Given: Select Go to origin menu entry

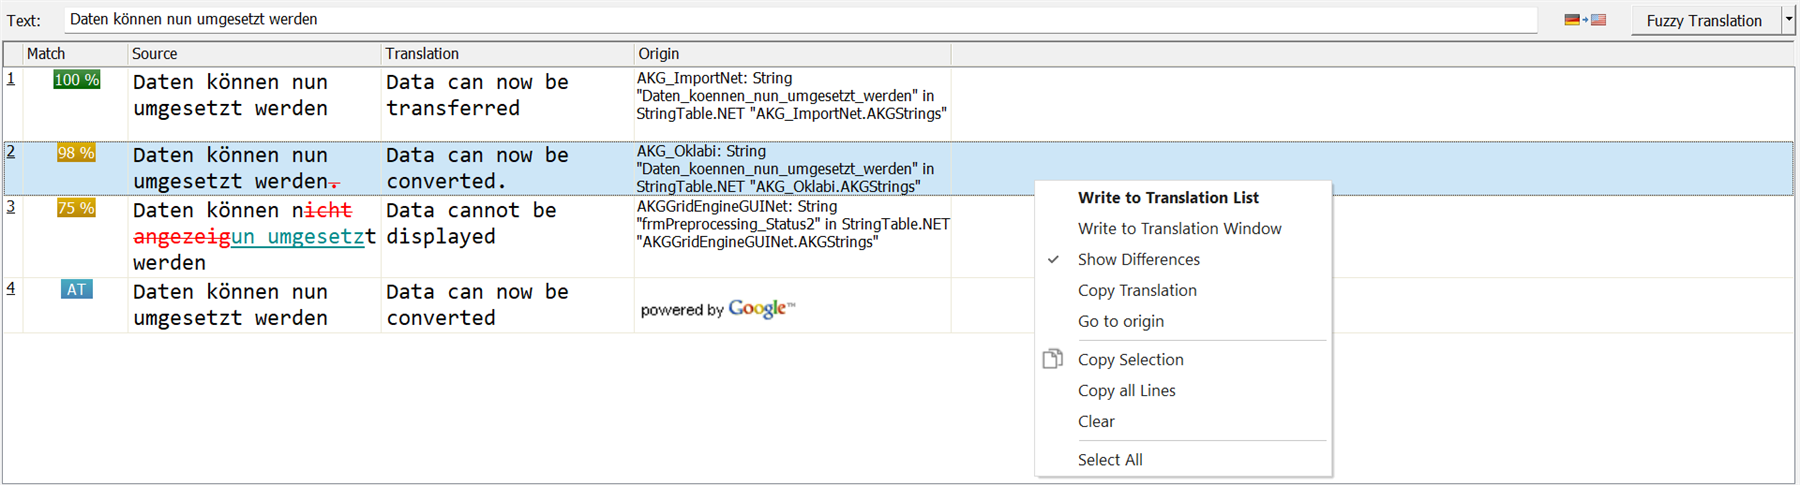Looking at the screenshot, I should (1120, 321).
